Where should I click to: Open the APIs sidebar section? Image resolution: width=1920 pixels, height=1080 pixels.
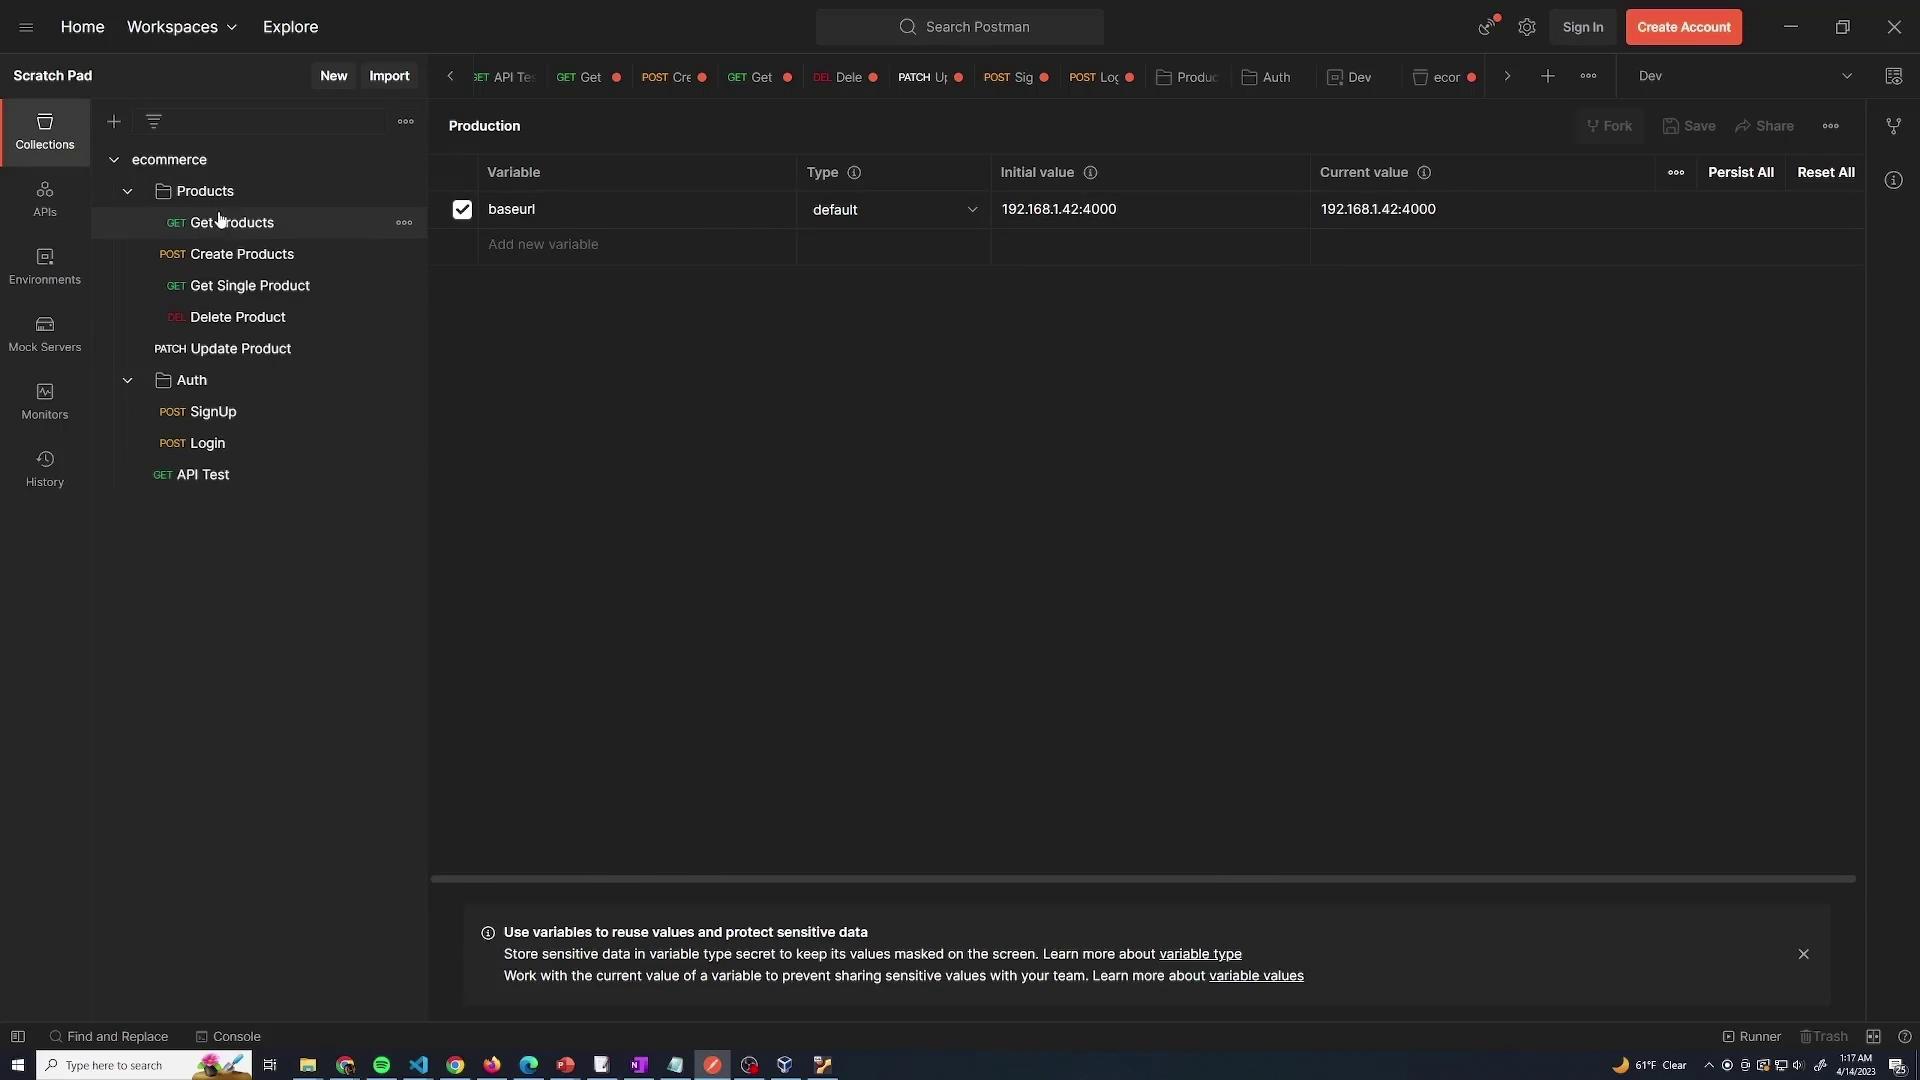click(44, 198)
